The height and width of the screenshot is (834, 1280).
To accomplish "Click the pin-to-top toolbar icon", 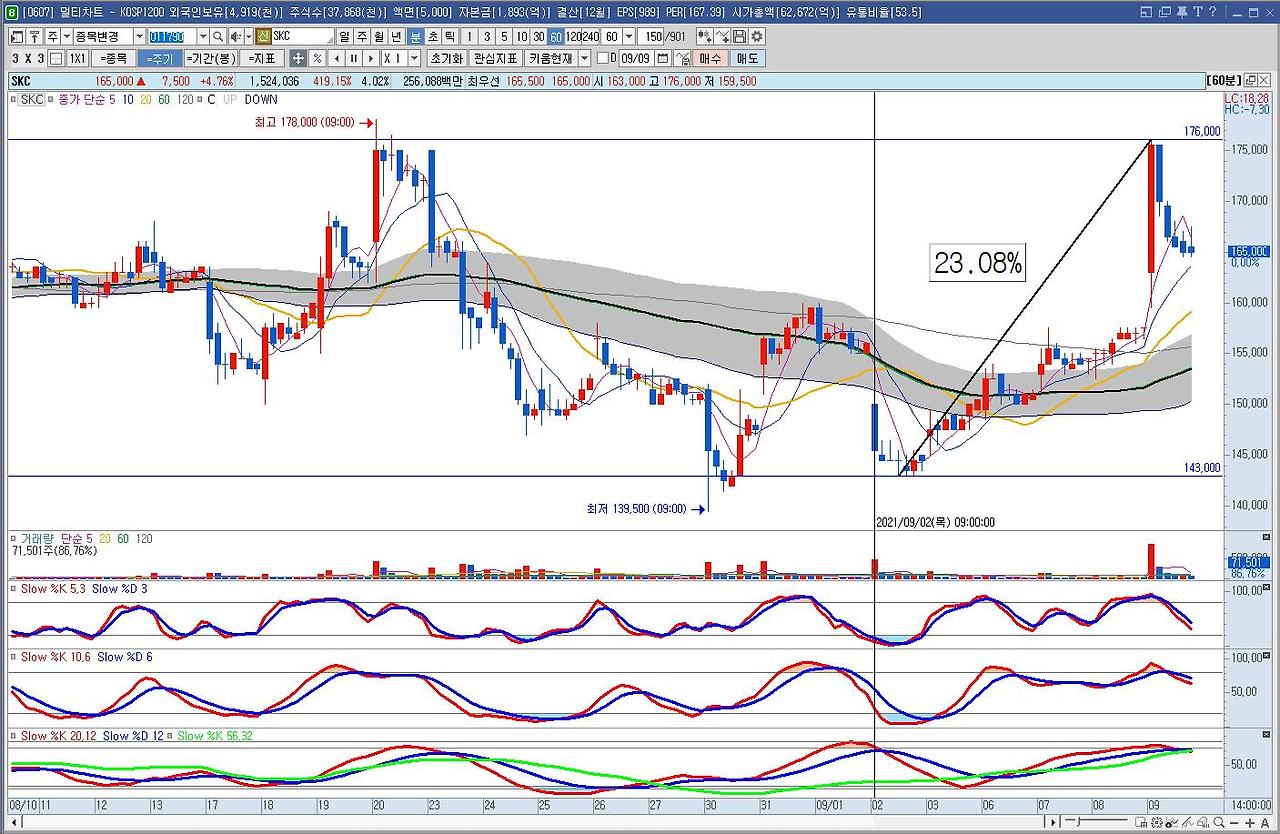I will coord(36,36).
